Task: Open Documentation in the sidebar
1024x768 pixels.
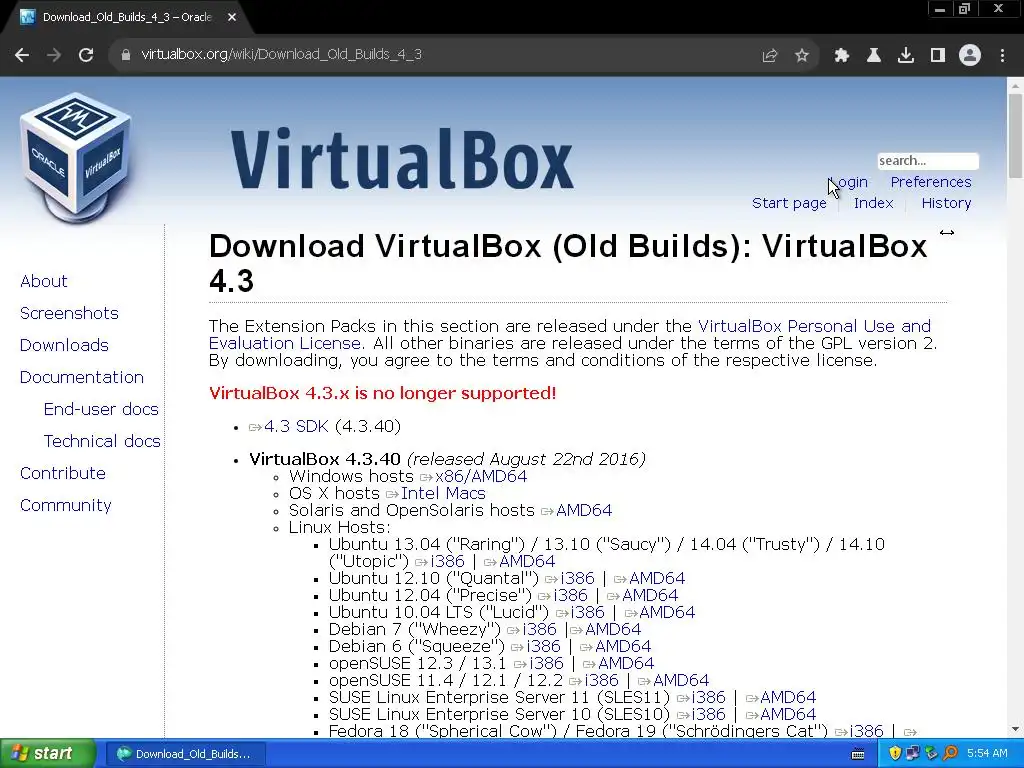Action: (82, 377)
